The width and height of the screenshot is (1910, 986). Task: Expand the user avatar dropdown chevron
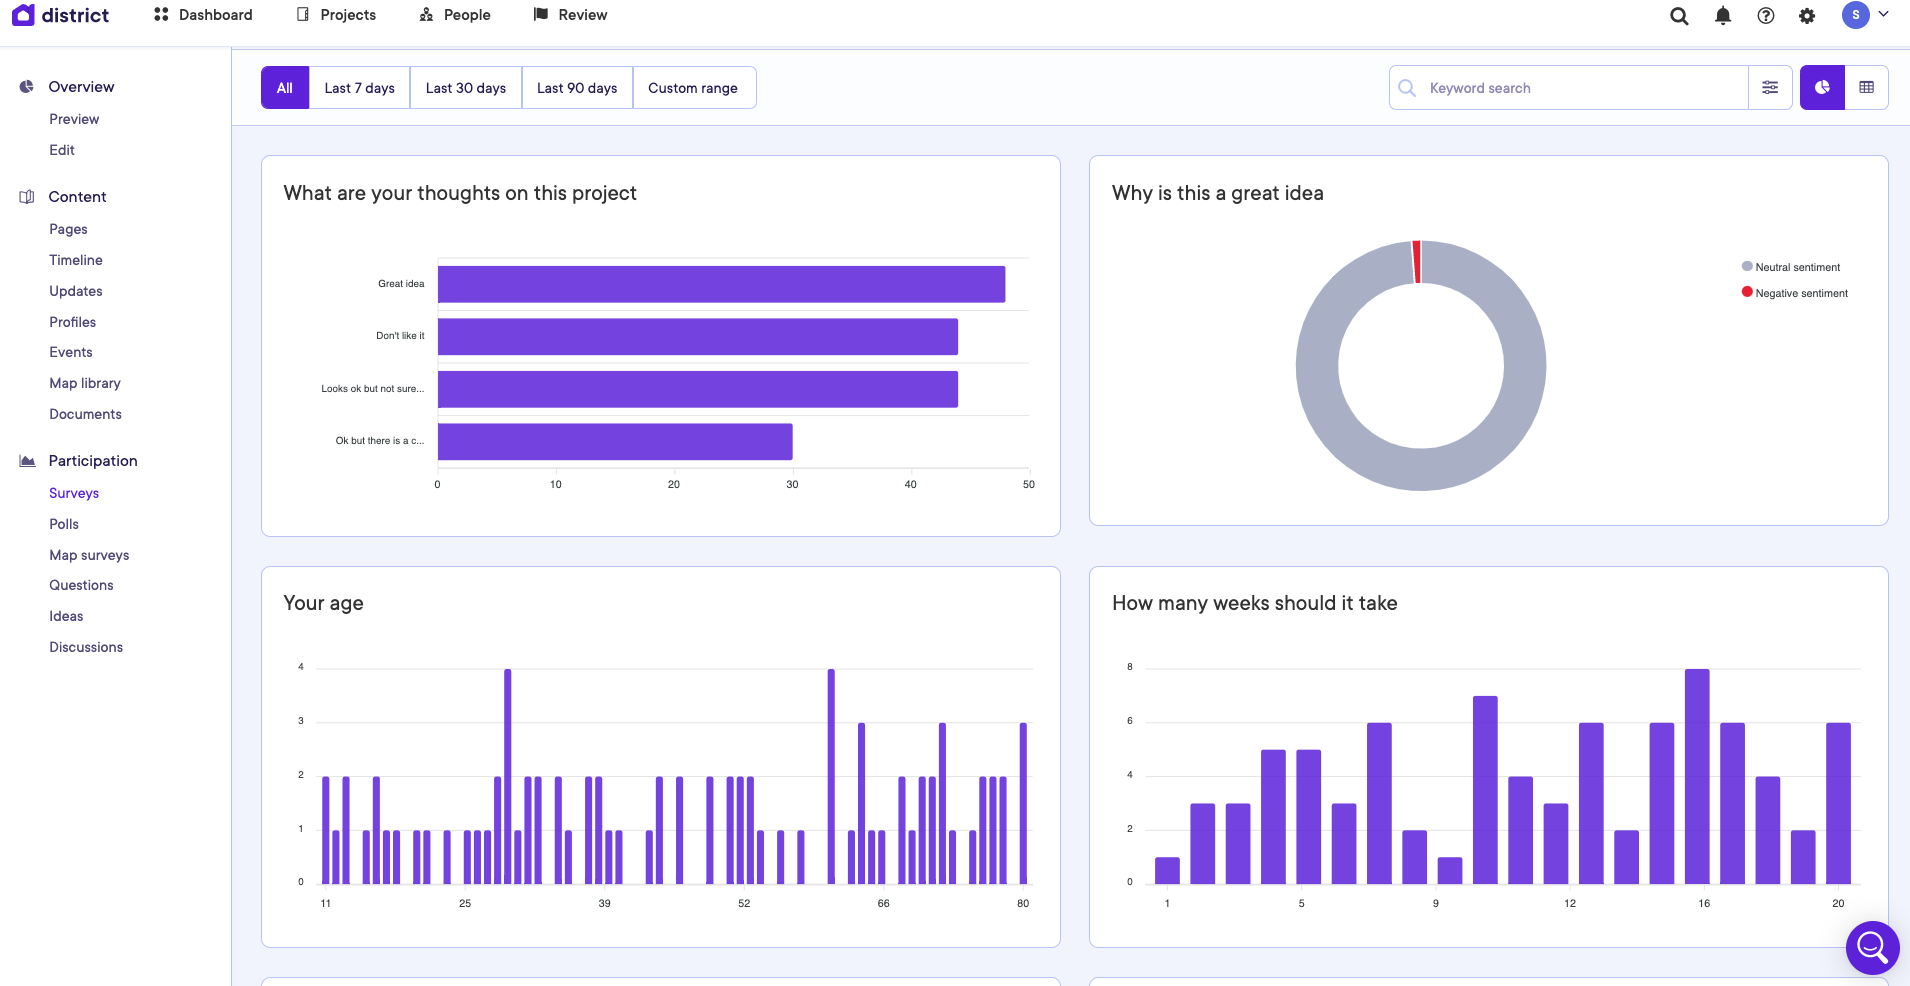(x=1884, y=15)
